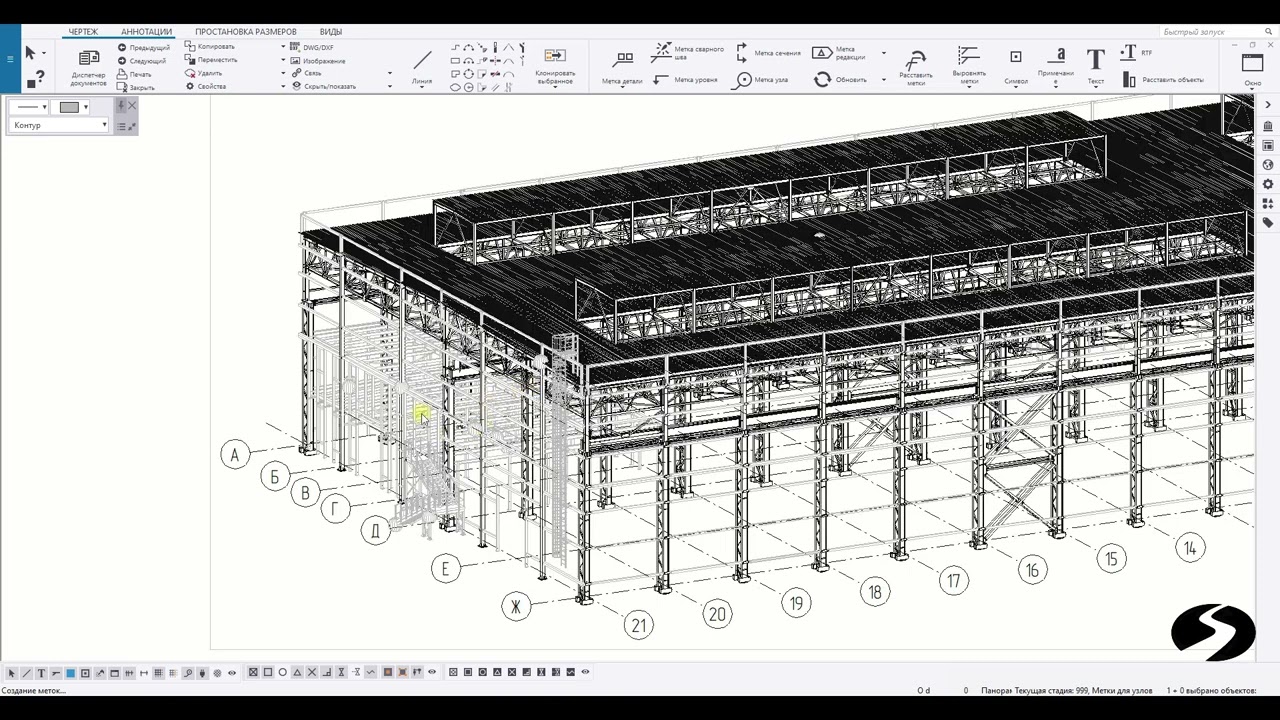Click the magnifier icon in bottom toolbar
1280x720 pixels.
click(188, 673)
